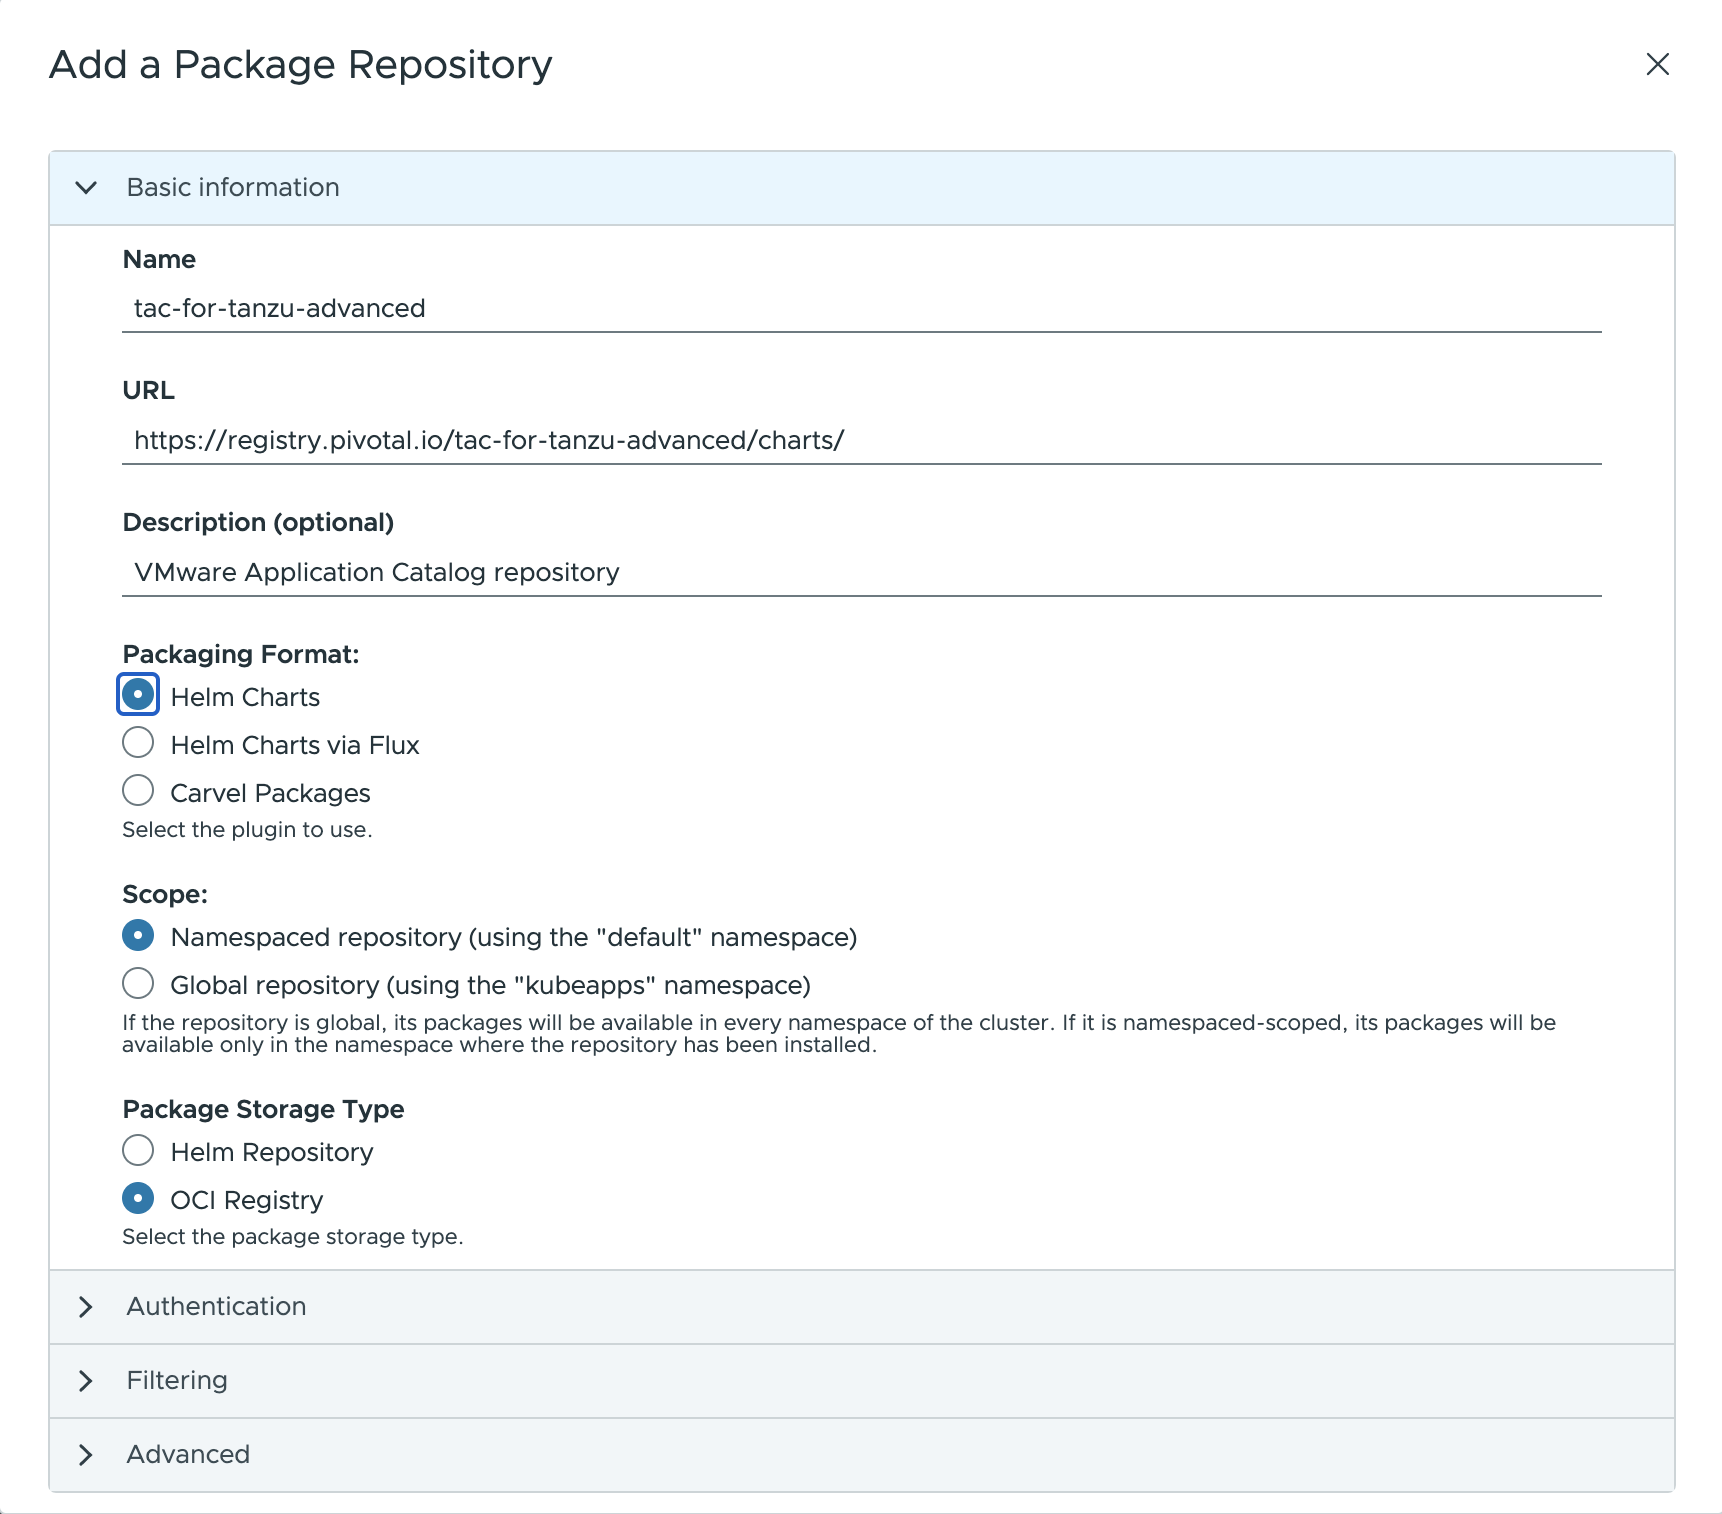The image size is (1722, 1514).
Task: Click the Description optional field
Action: coord(860,572)
